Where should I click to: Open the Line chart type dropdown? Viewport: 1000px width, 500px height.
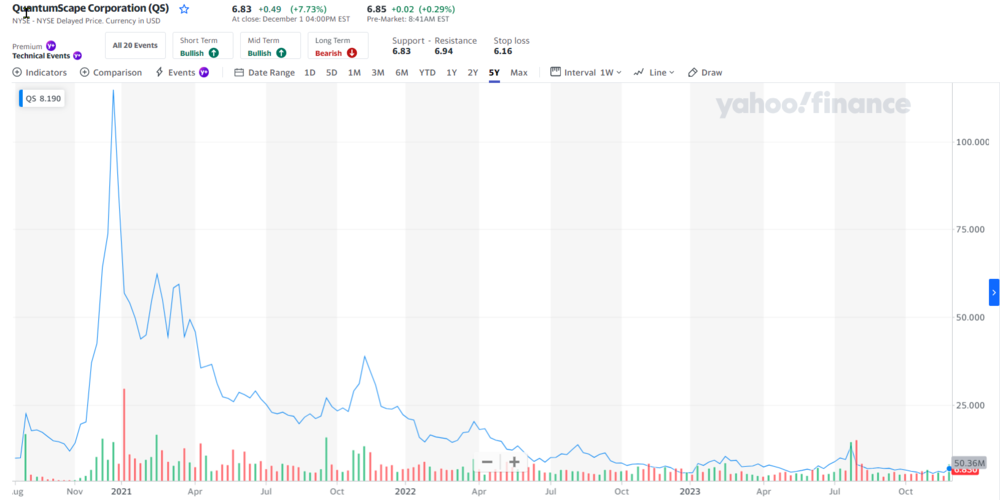point(654,73)
